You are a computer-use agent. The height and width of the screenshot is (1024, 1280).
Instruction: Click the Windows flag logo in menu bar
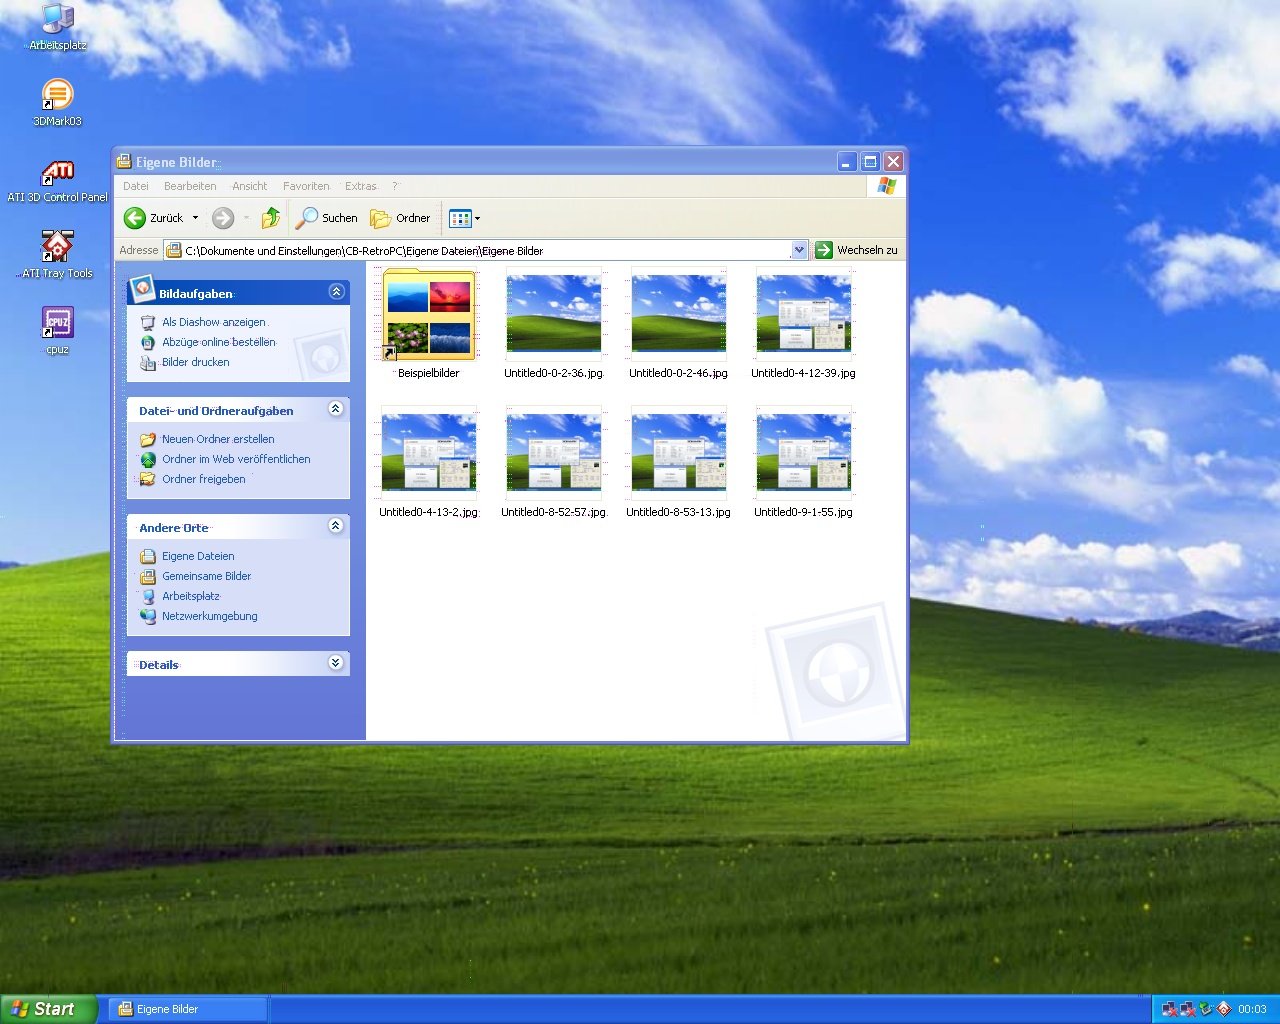tap(886, 186)
